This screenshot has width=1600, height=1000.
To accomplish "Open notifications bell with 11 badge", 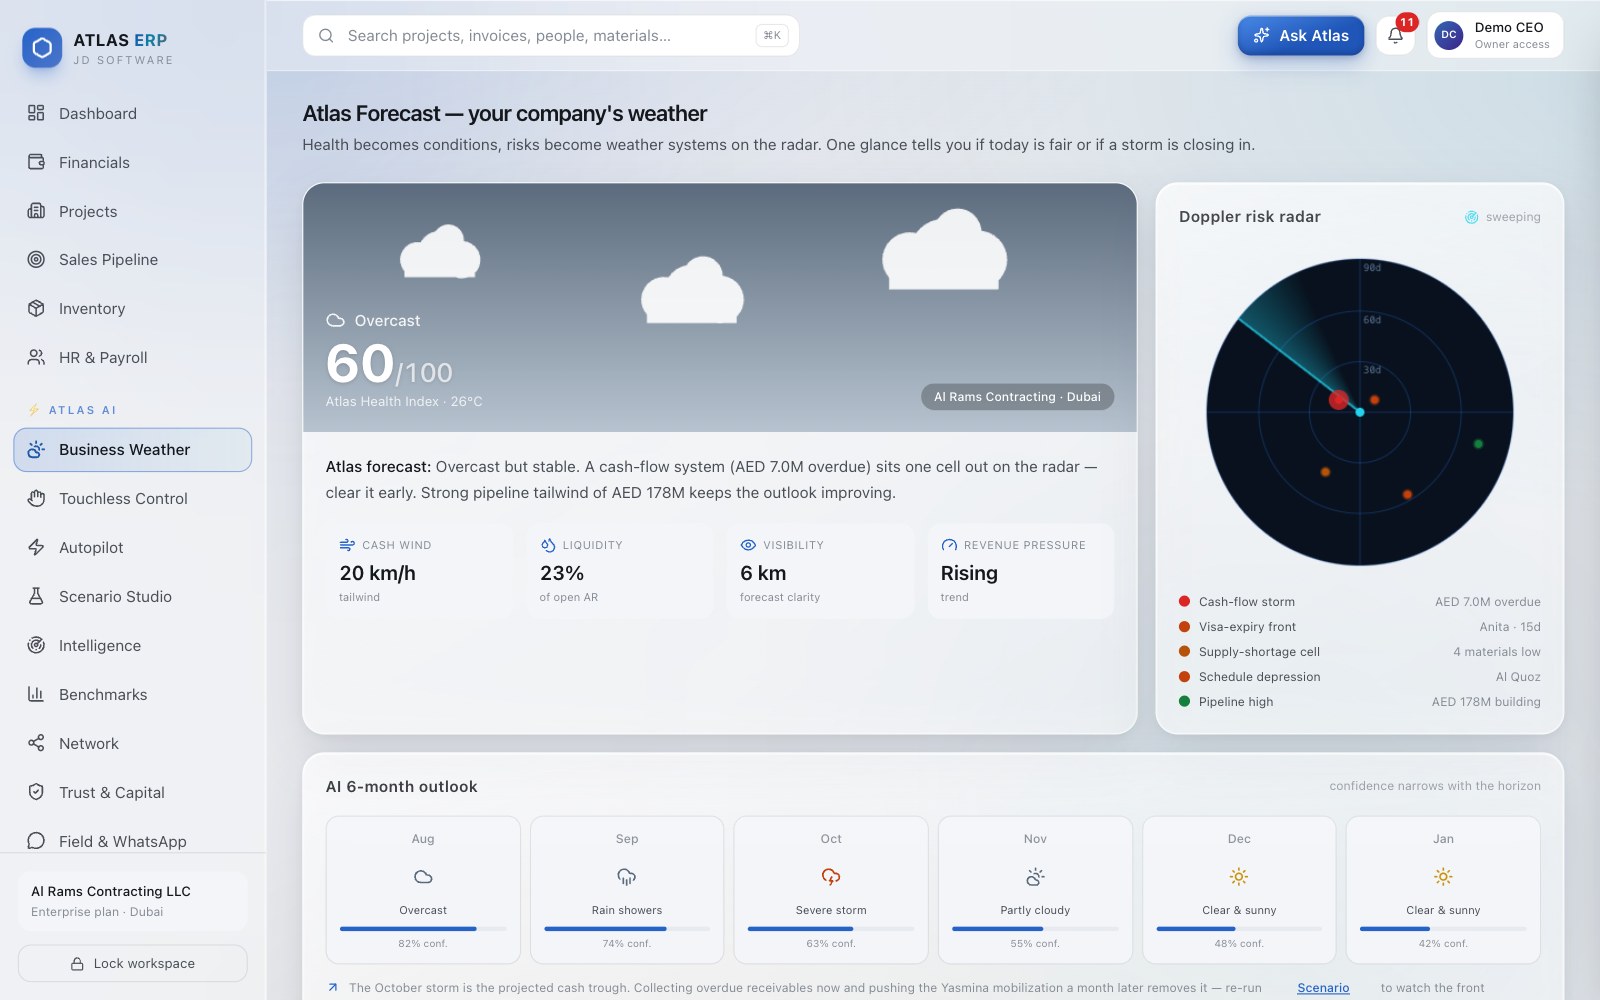I will coord(1395,35).
